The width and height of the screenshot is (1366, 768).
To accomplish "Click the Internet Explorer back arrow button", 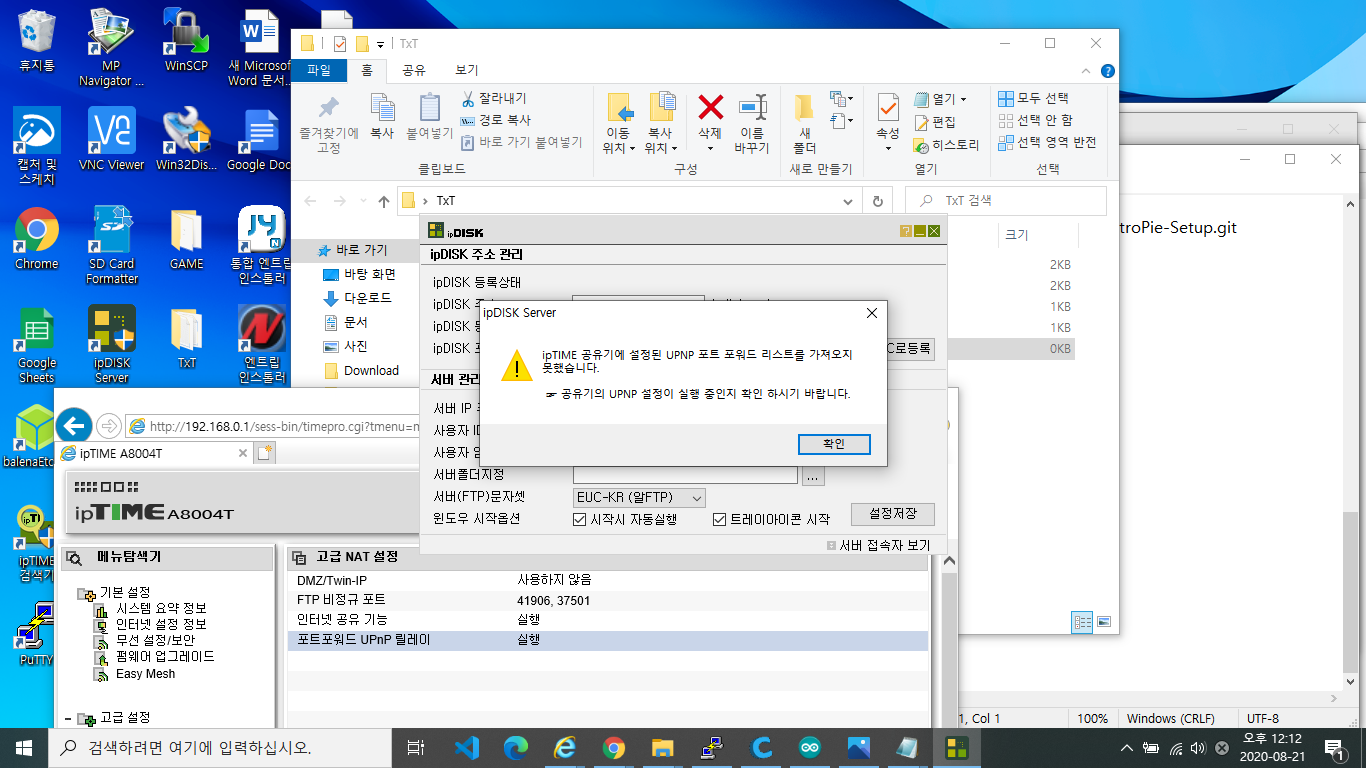I will pyautogui.click(x=75, y=425).
